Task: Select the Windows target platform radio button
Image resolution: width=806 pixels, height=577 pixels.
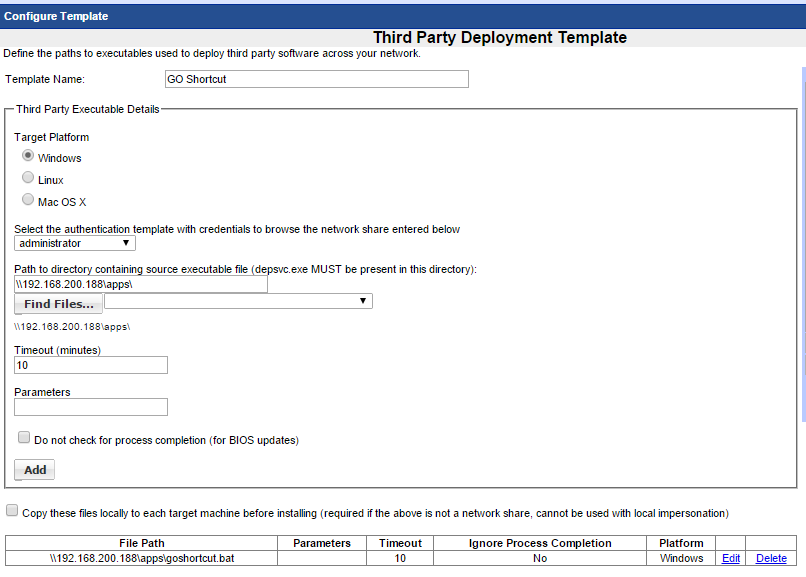Action: (x=28, y=156)
